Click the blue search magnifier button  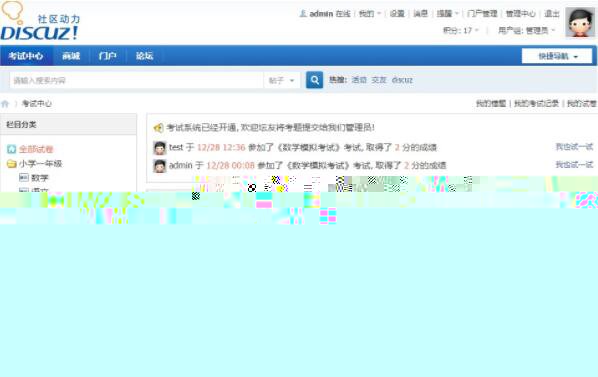coord(314,80)
